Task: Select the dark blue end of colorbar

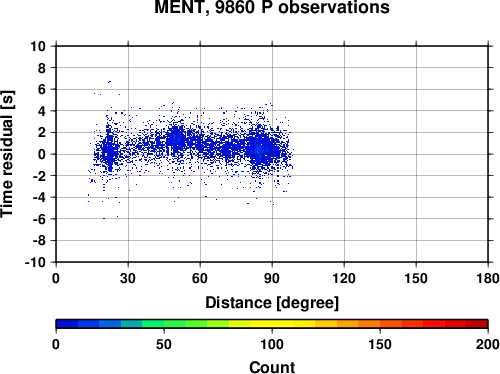Action: coord(67,324)
